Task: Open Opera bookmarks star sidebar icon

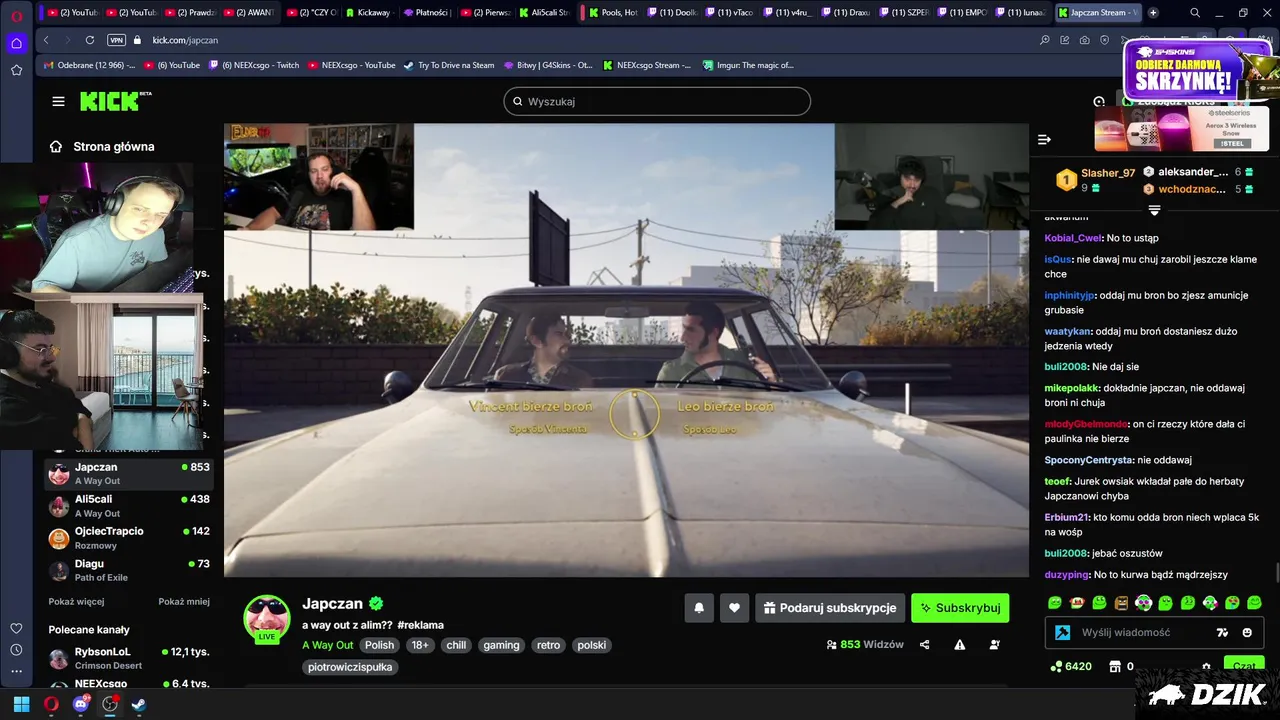Action: 16,70
